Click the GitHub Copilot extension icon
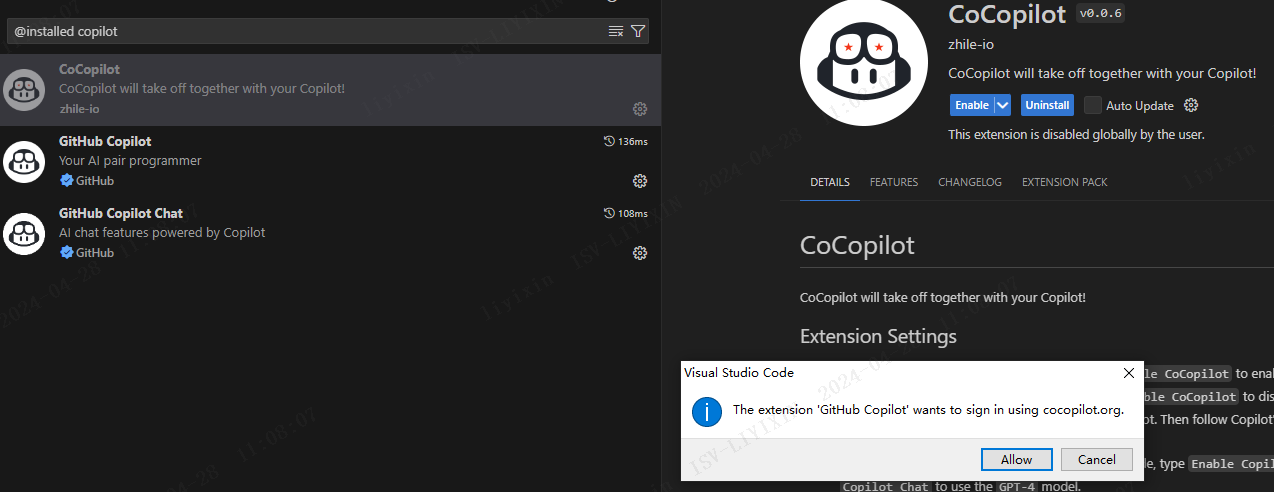 (23, 162)
